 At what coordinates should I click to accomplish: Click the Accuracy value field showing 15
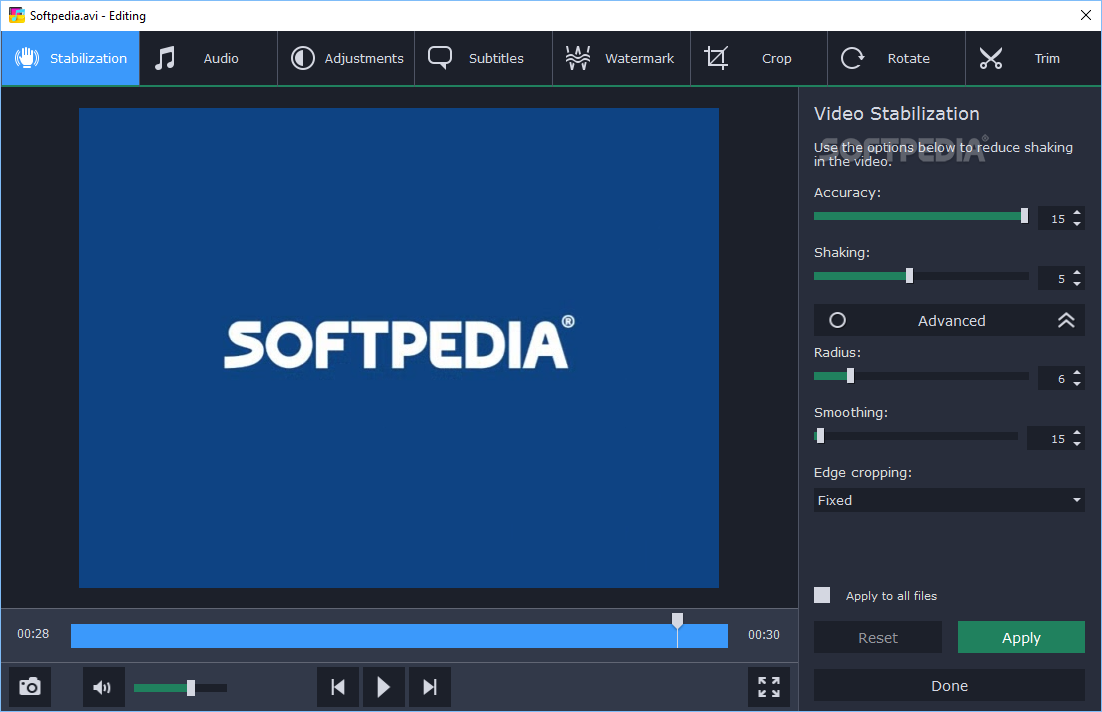[x=1056, y=219]
